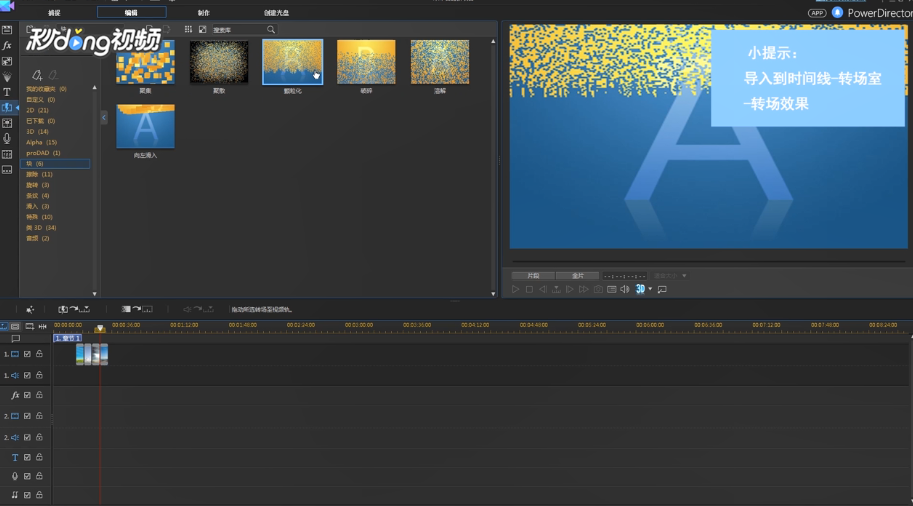Switch to the 捕提 (Capture) tab
The image size is (913, 506).
click(54, 13)
